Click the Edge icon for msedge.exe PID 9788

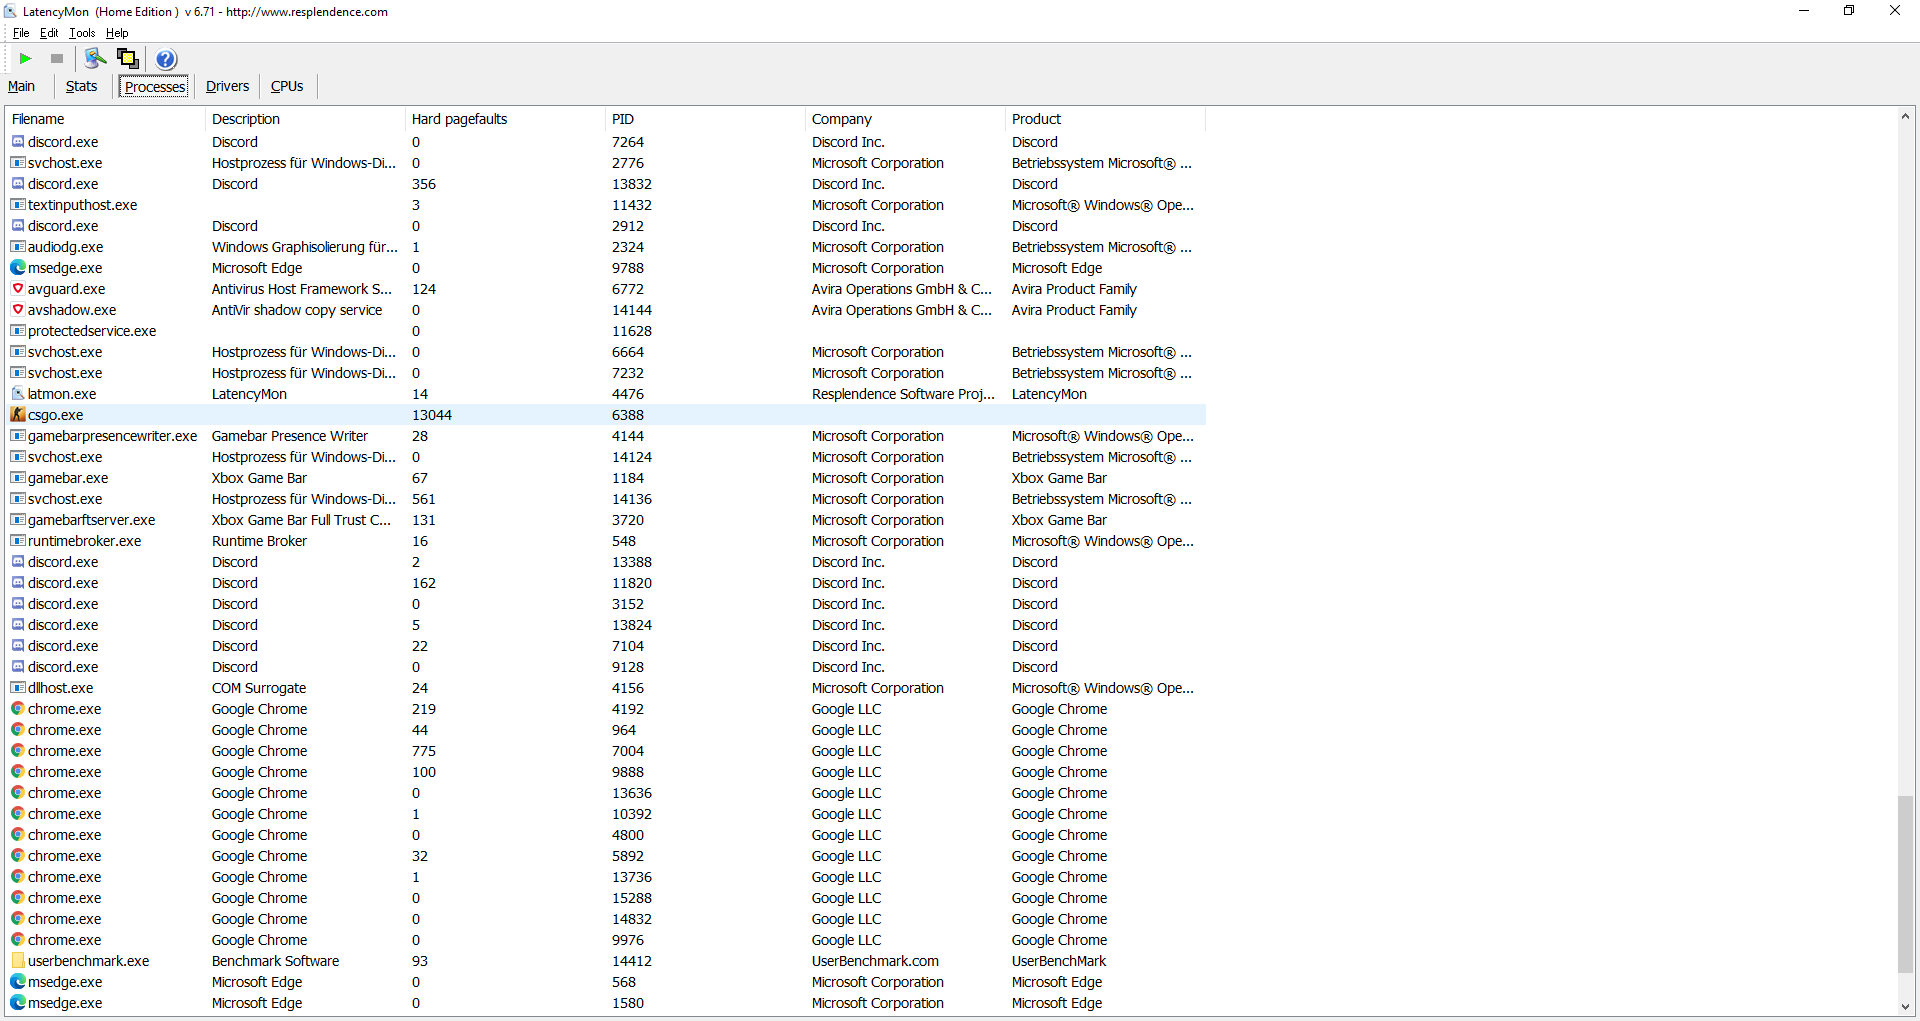[18, 268]
